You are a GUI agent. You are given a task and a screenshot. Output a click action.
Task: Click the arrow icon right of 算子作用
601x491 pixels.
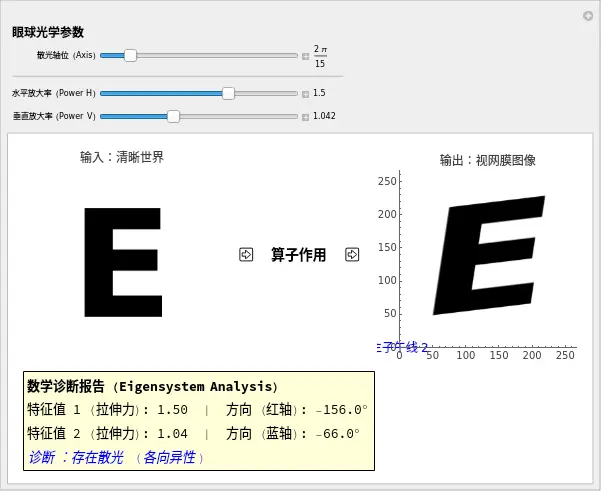point(352,255)
